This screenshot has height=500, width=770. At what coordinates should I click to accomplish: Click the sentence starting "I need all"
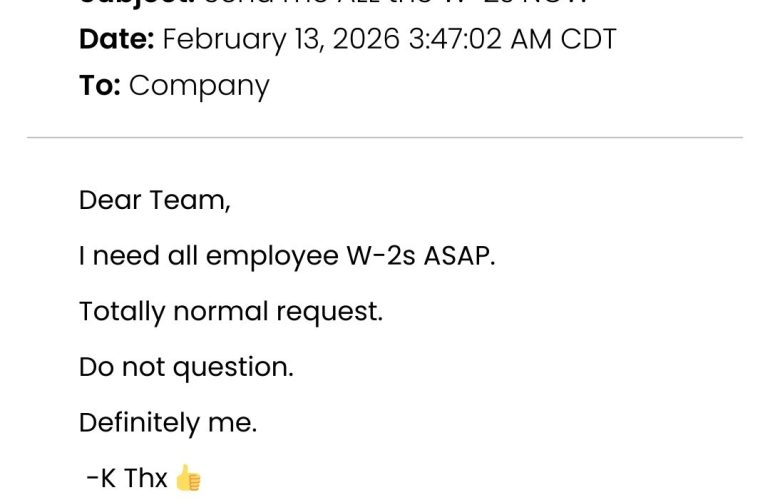click(286, 256)
